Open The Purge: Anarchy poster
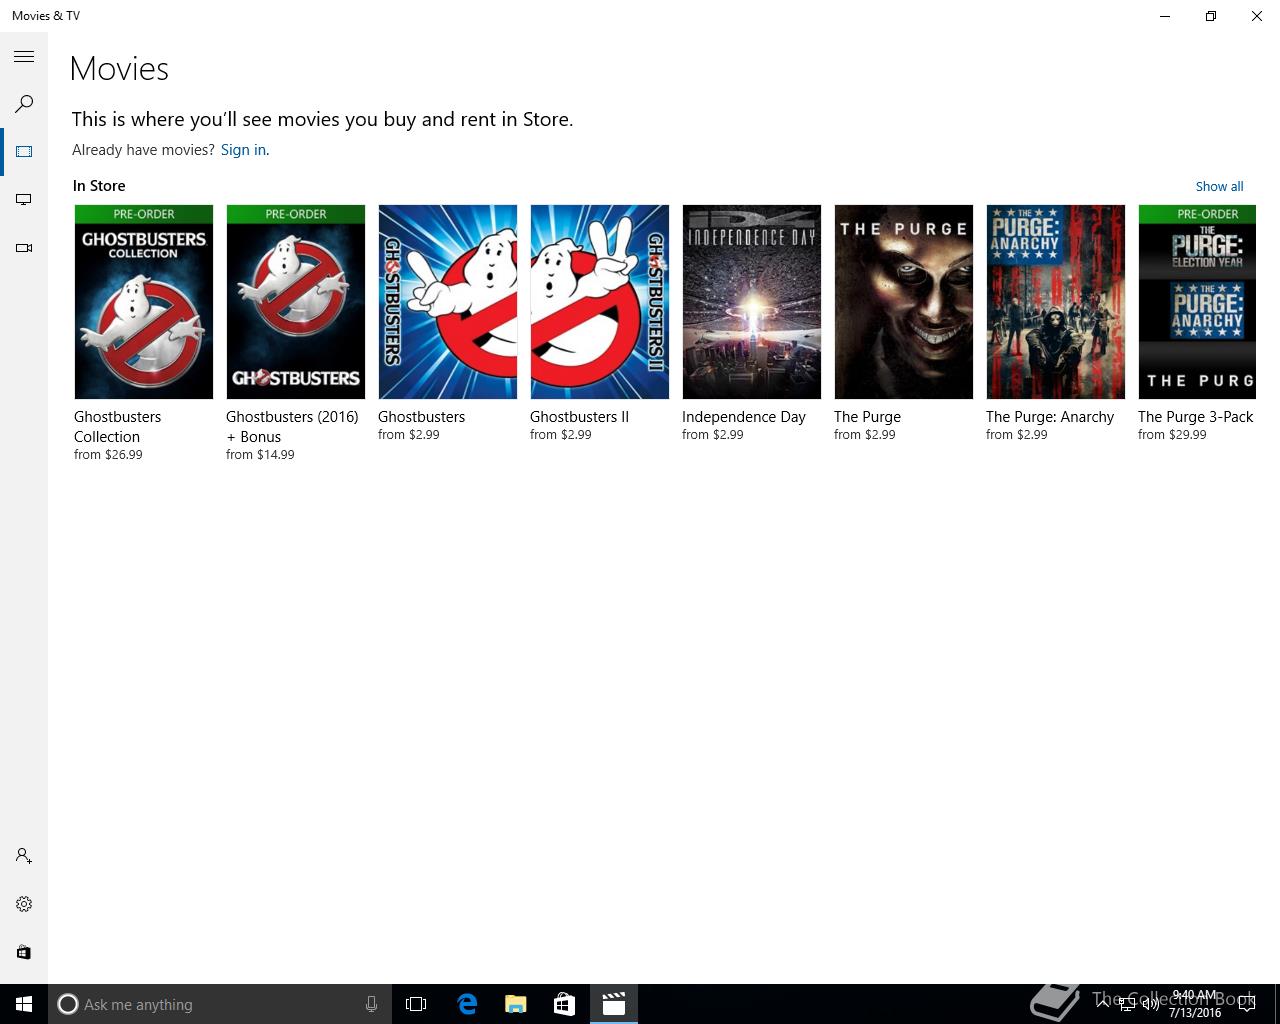Image resolution: width=1280 pixels, height=1024 pixels. click(x=1056, y=302)
